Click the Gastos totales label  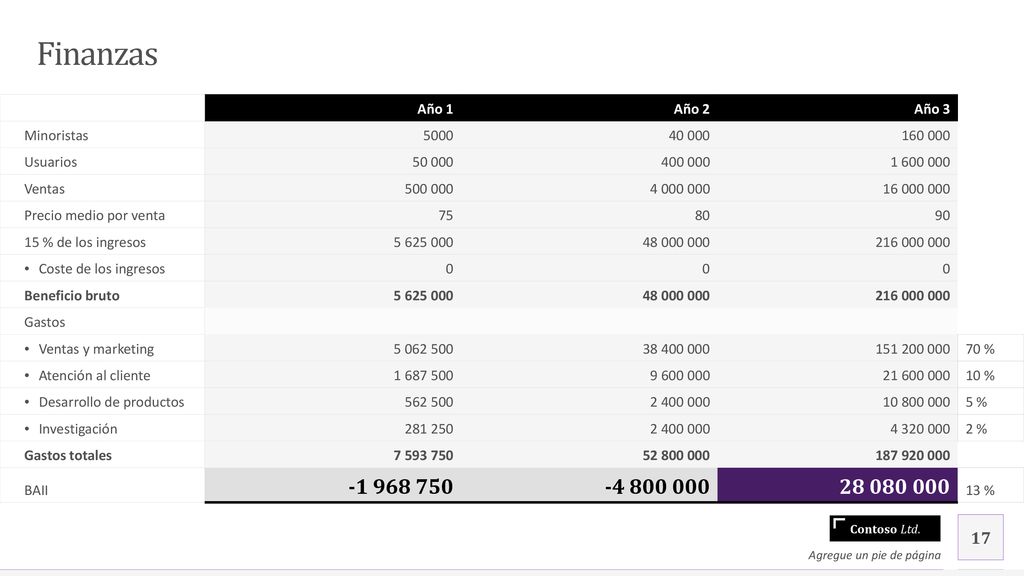click(x=68, y=456)
